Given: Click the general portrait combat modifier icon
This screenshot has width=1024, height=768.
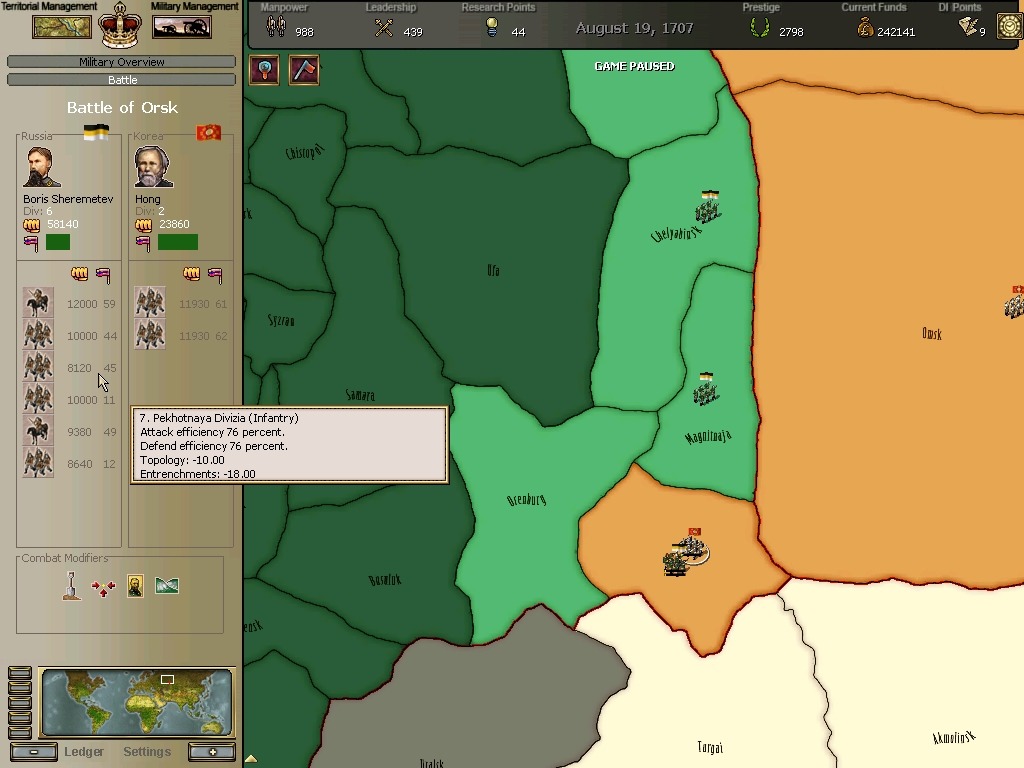Looking at the screenshot, I should [135, 586].
